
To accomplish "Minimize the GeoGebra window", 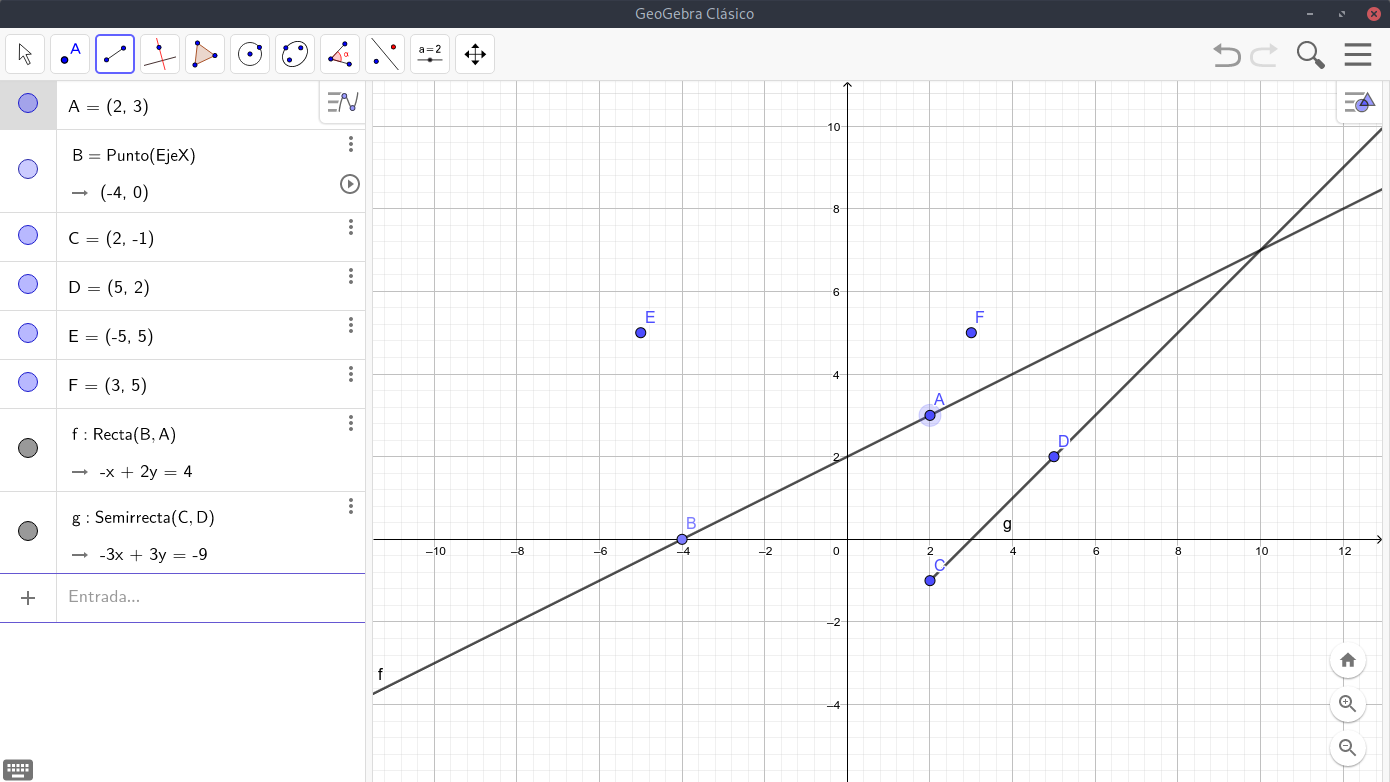I will pyautogui.click(x=1310, y=14).
